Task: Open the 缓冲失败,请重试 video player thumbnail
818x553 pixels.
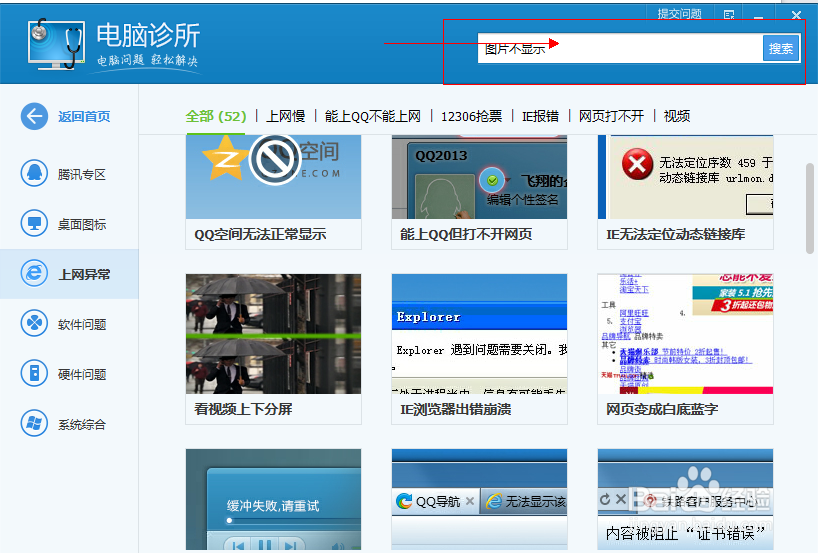Action: point(273,499)
